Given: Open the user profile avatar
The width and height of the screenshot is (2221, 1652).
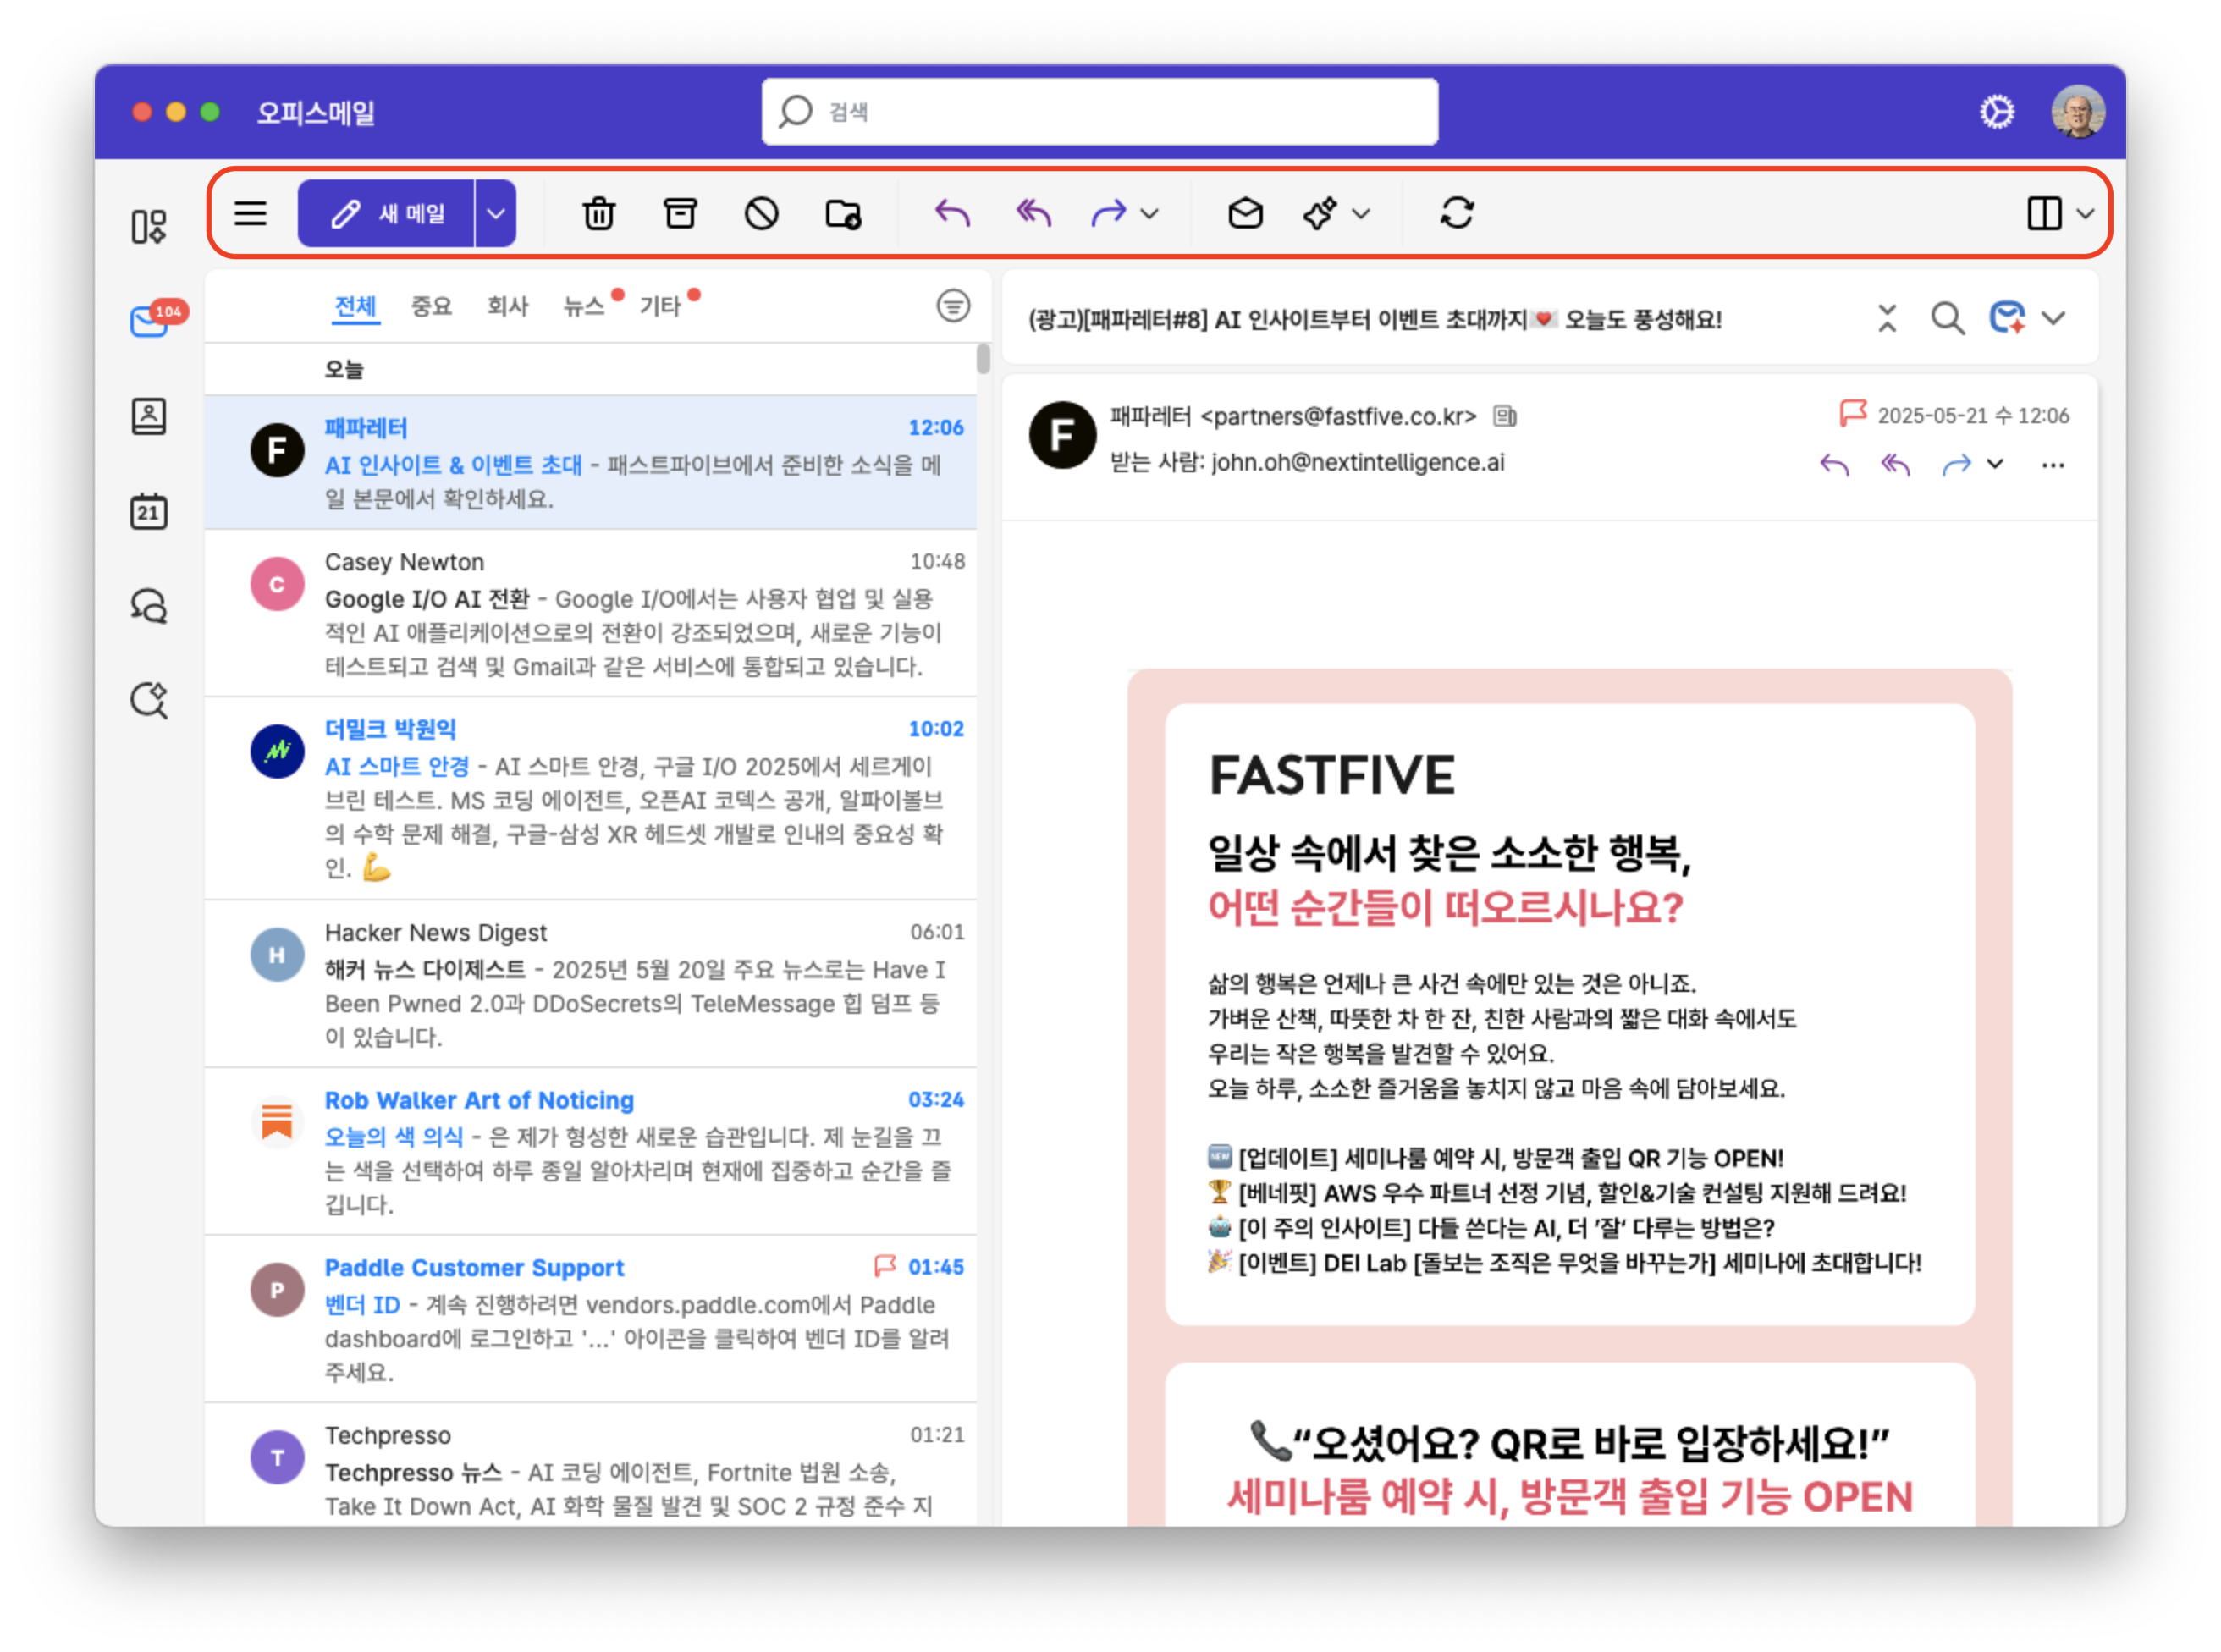Looking at the screenshot, I should coord(2078,112).
